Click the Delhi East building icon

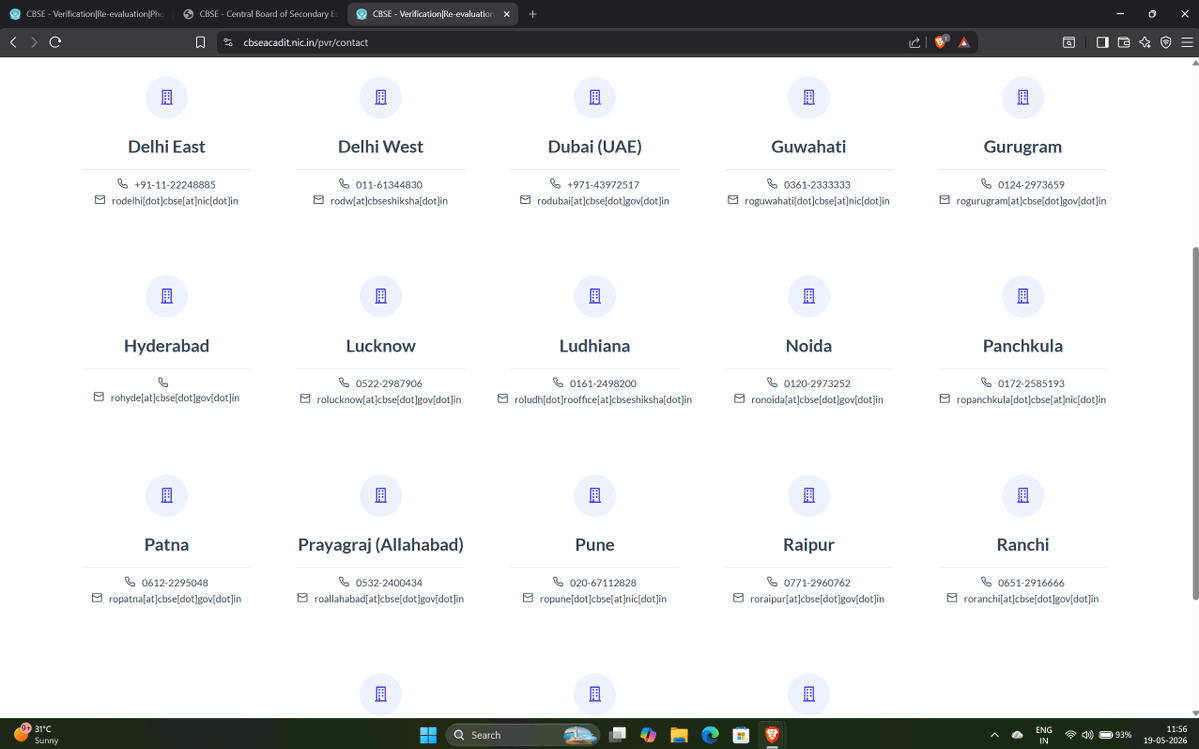(x=166, y=97)
